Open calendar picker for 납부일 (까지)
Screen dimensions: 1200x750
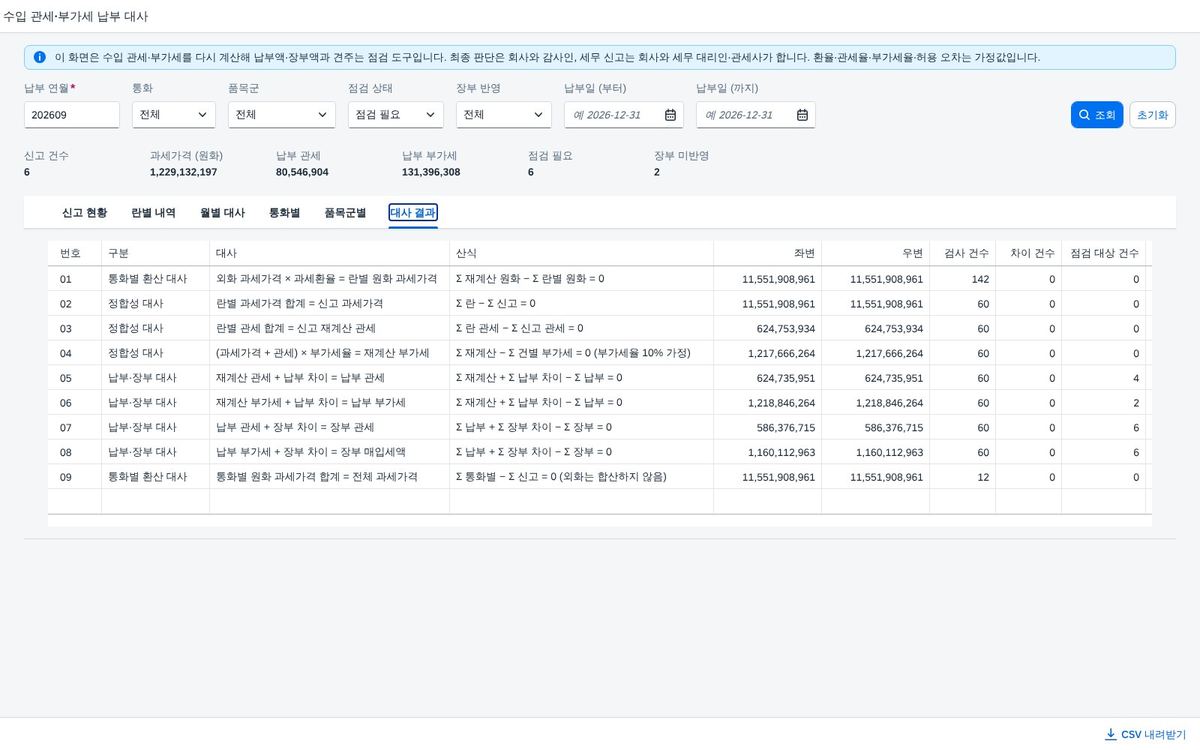[x=802, y=115]
